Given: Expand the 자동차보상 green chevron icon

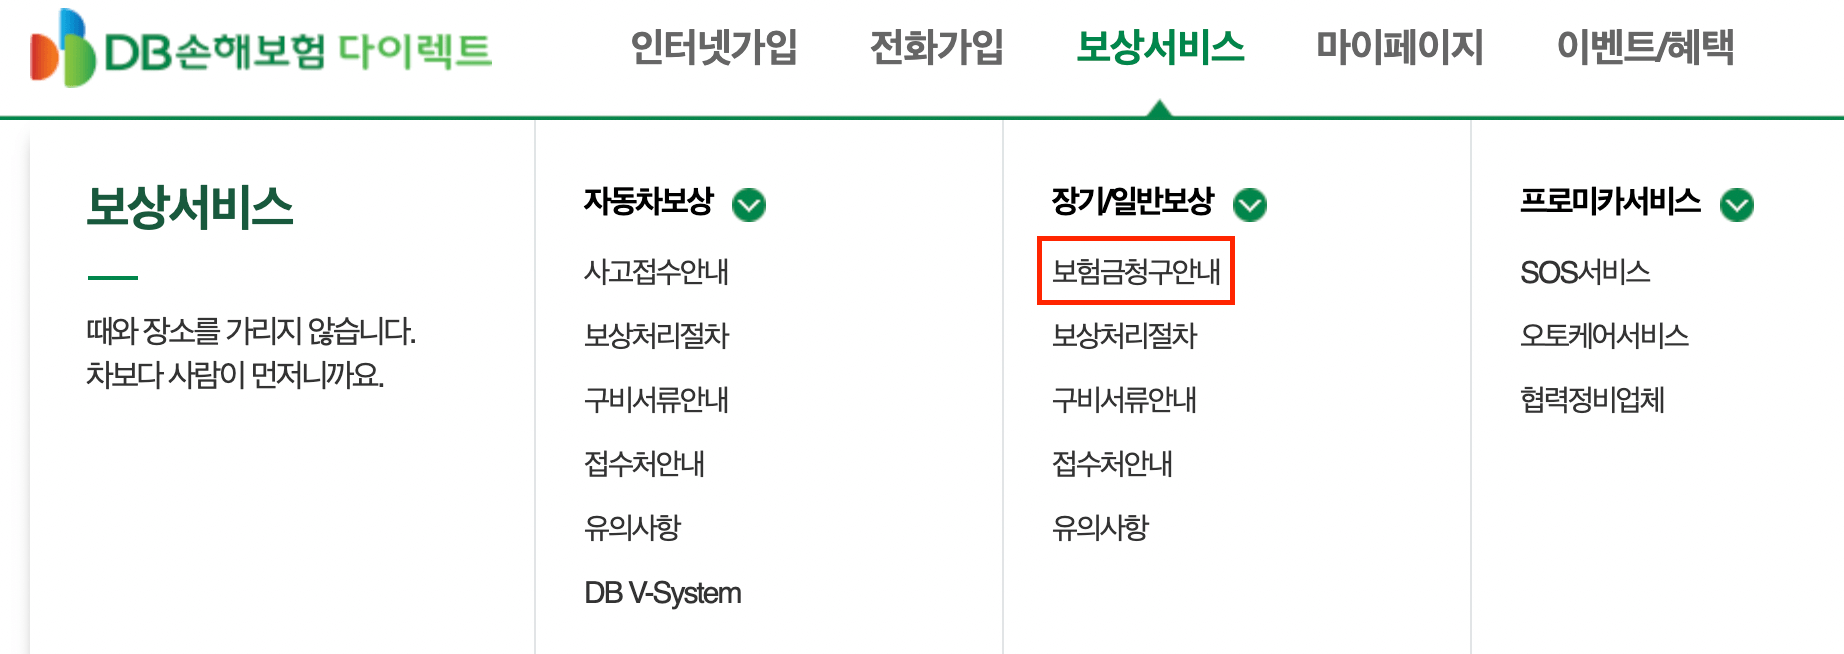Looking at the screenshot, I should (748, 204).
